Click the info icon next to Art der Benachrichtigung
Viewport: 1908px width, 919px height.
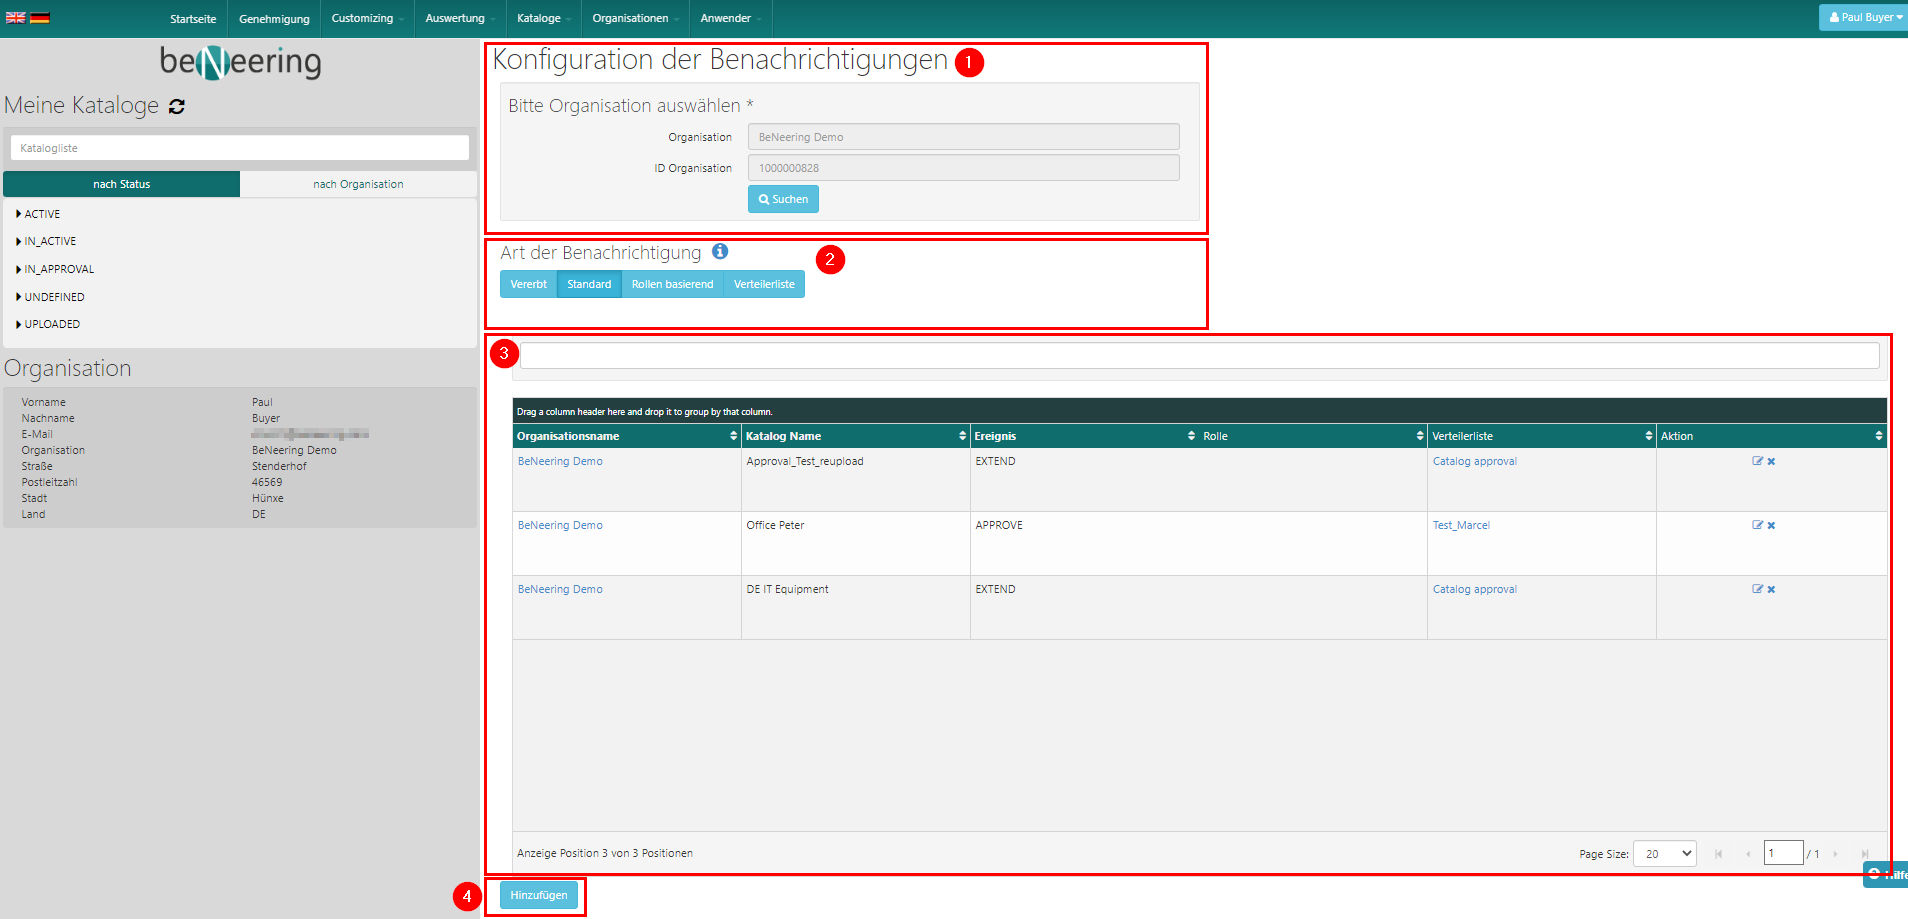tap(720, 252)
